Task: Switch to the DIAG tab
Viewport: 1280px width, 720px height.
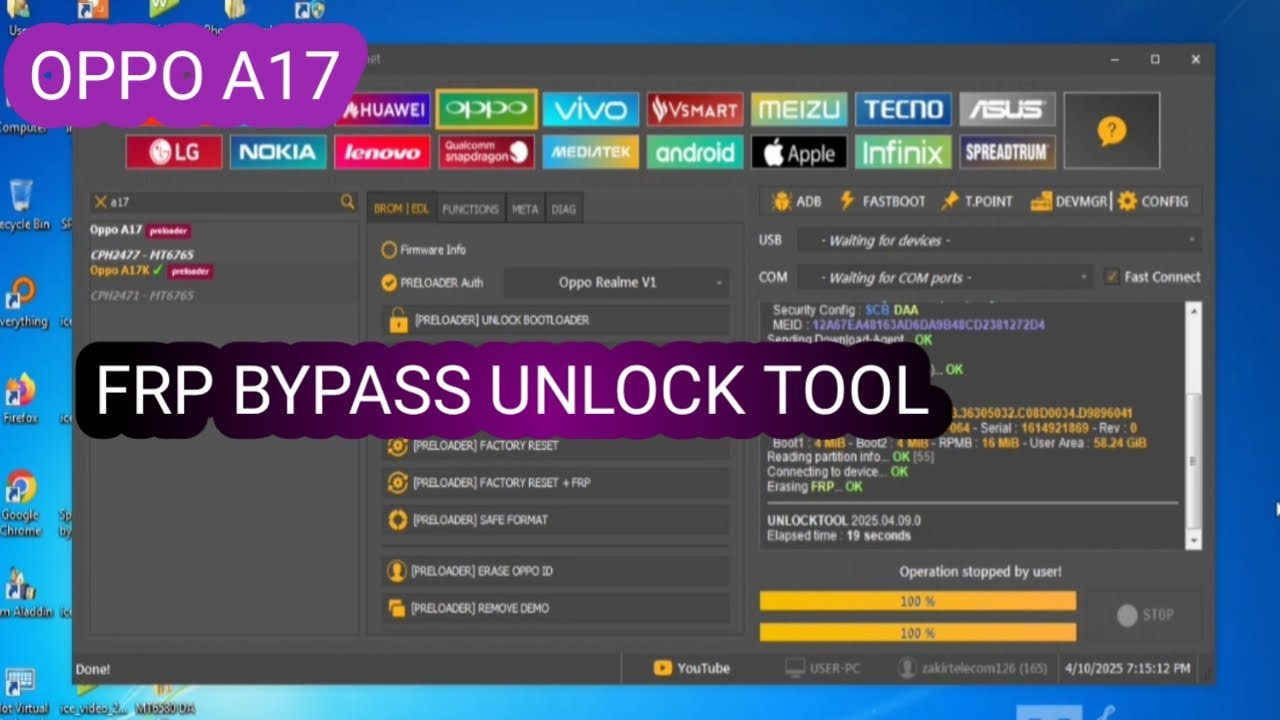Action: coord(563,209)
